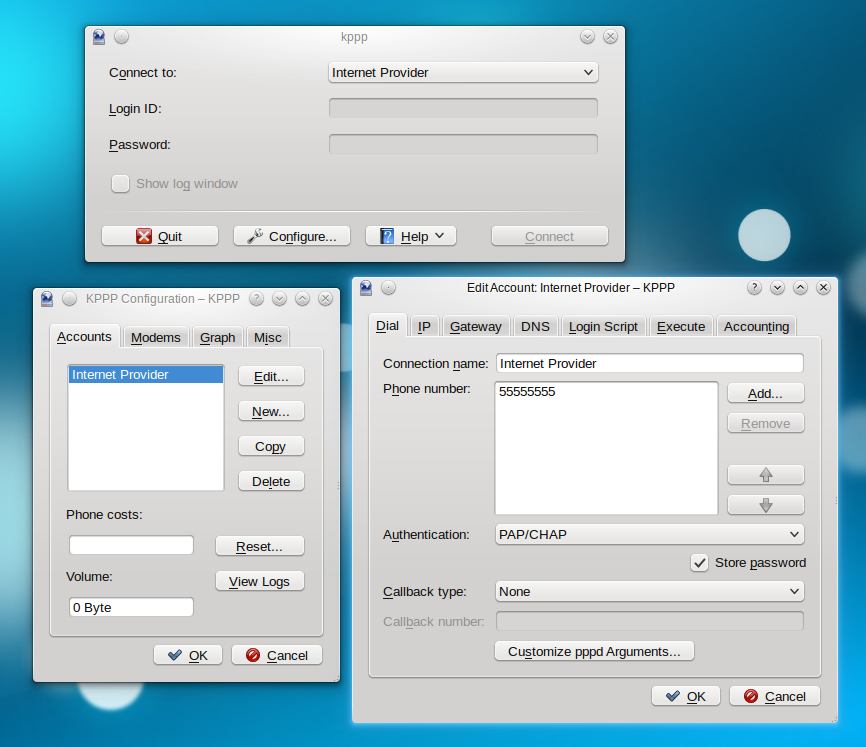Click the Customize pppd Arguments button
This screenshot has height=747, width=866.
(594, 651)
